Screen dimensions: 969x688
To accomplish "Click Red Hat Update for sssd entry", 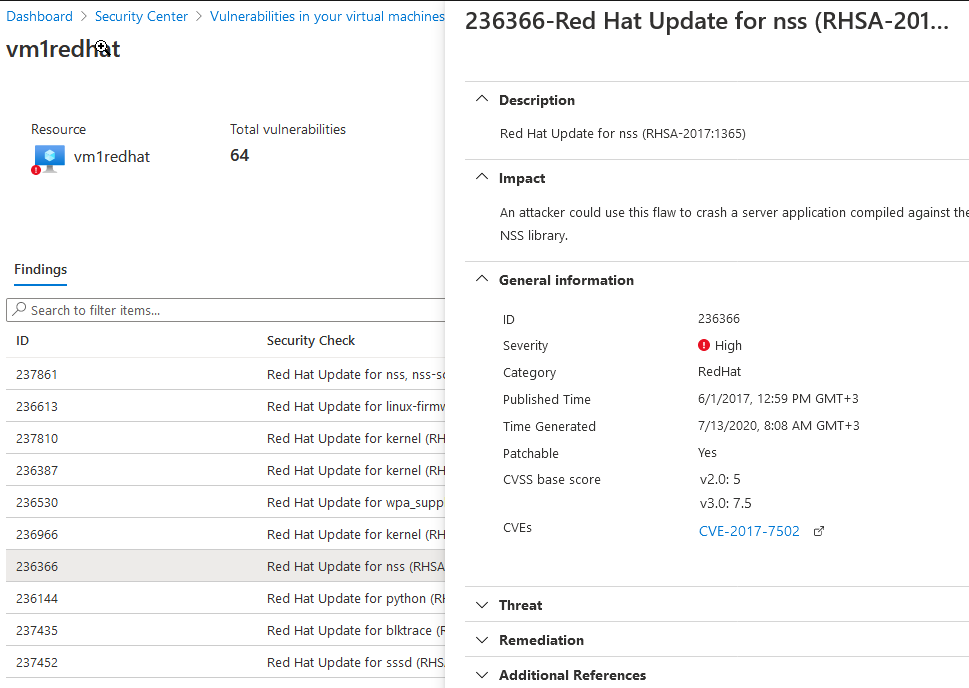I will (x=355, y=663).
